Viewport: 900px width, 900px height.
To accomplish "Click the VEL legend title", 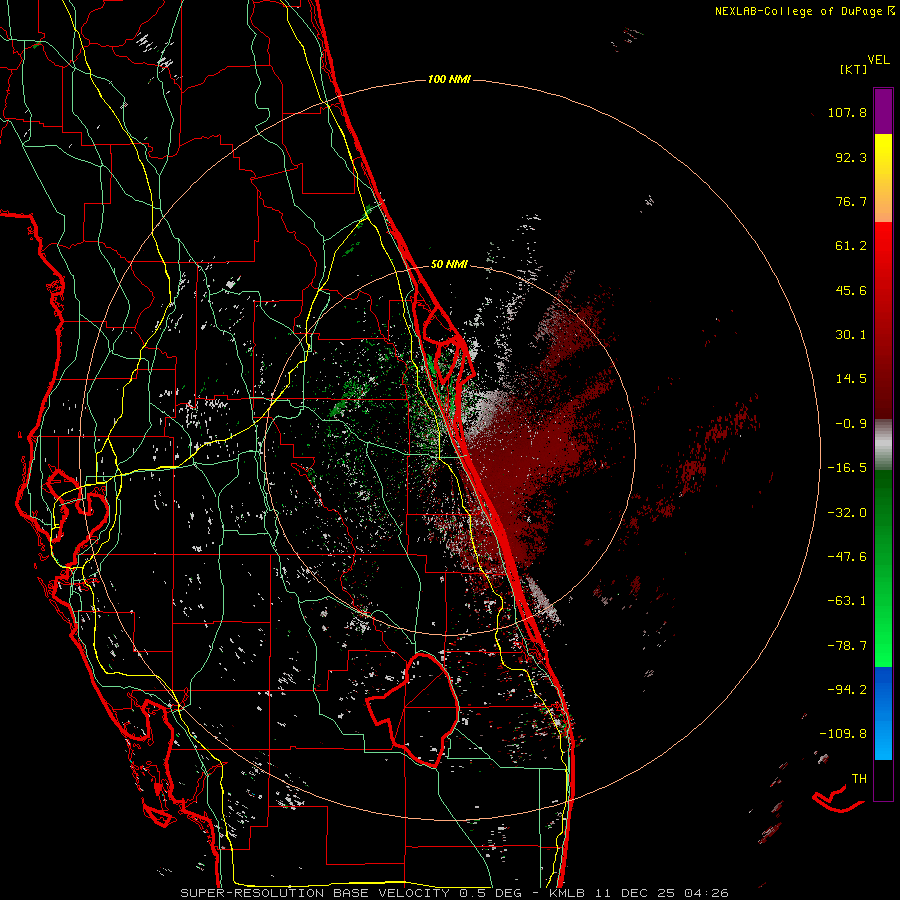I will [878, 59].
